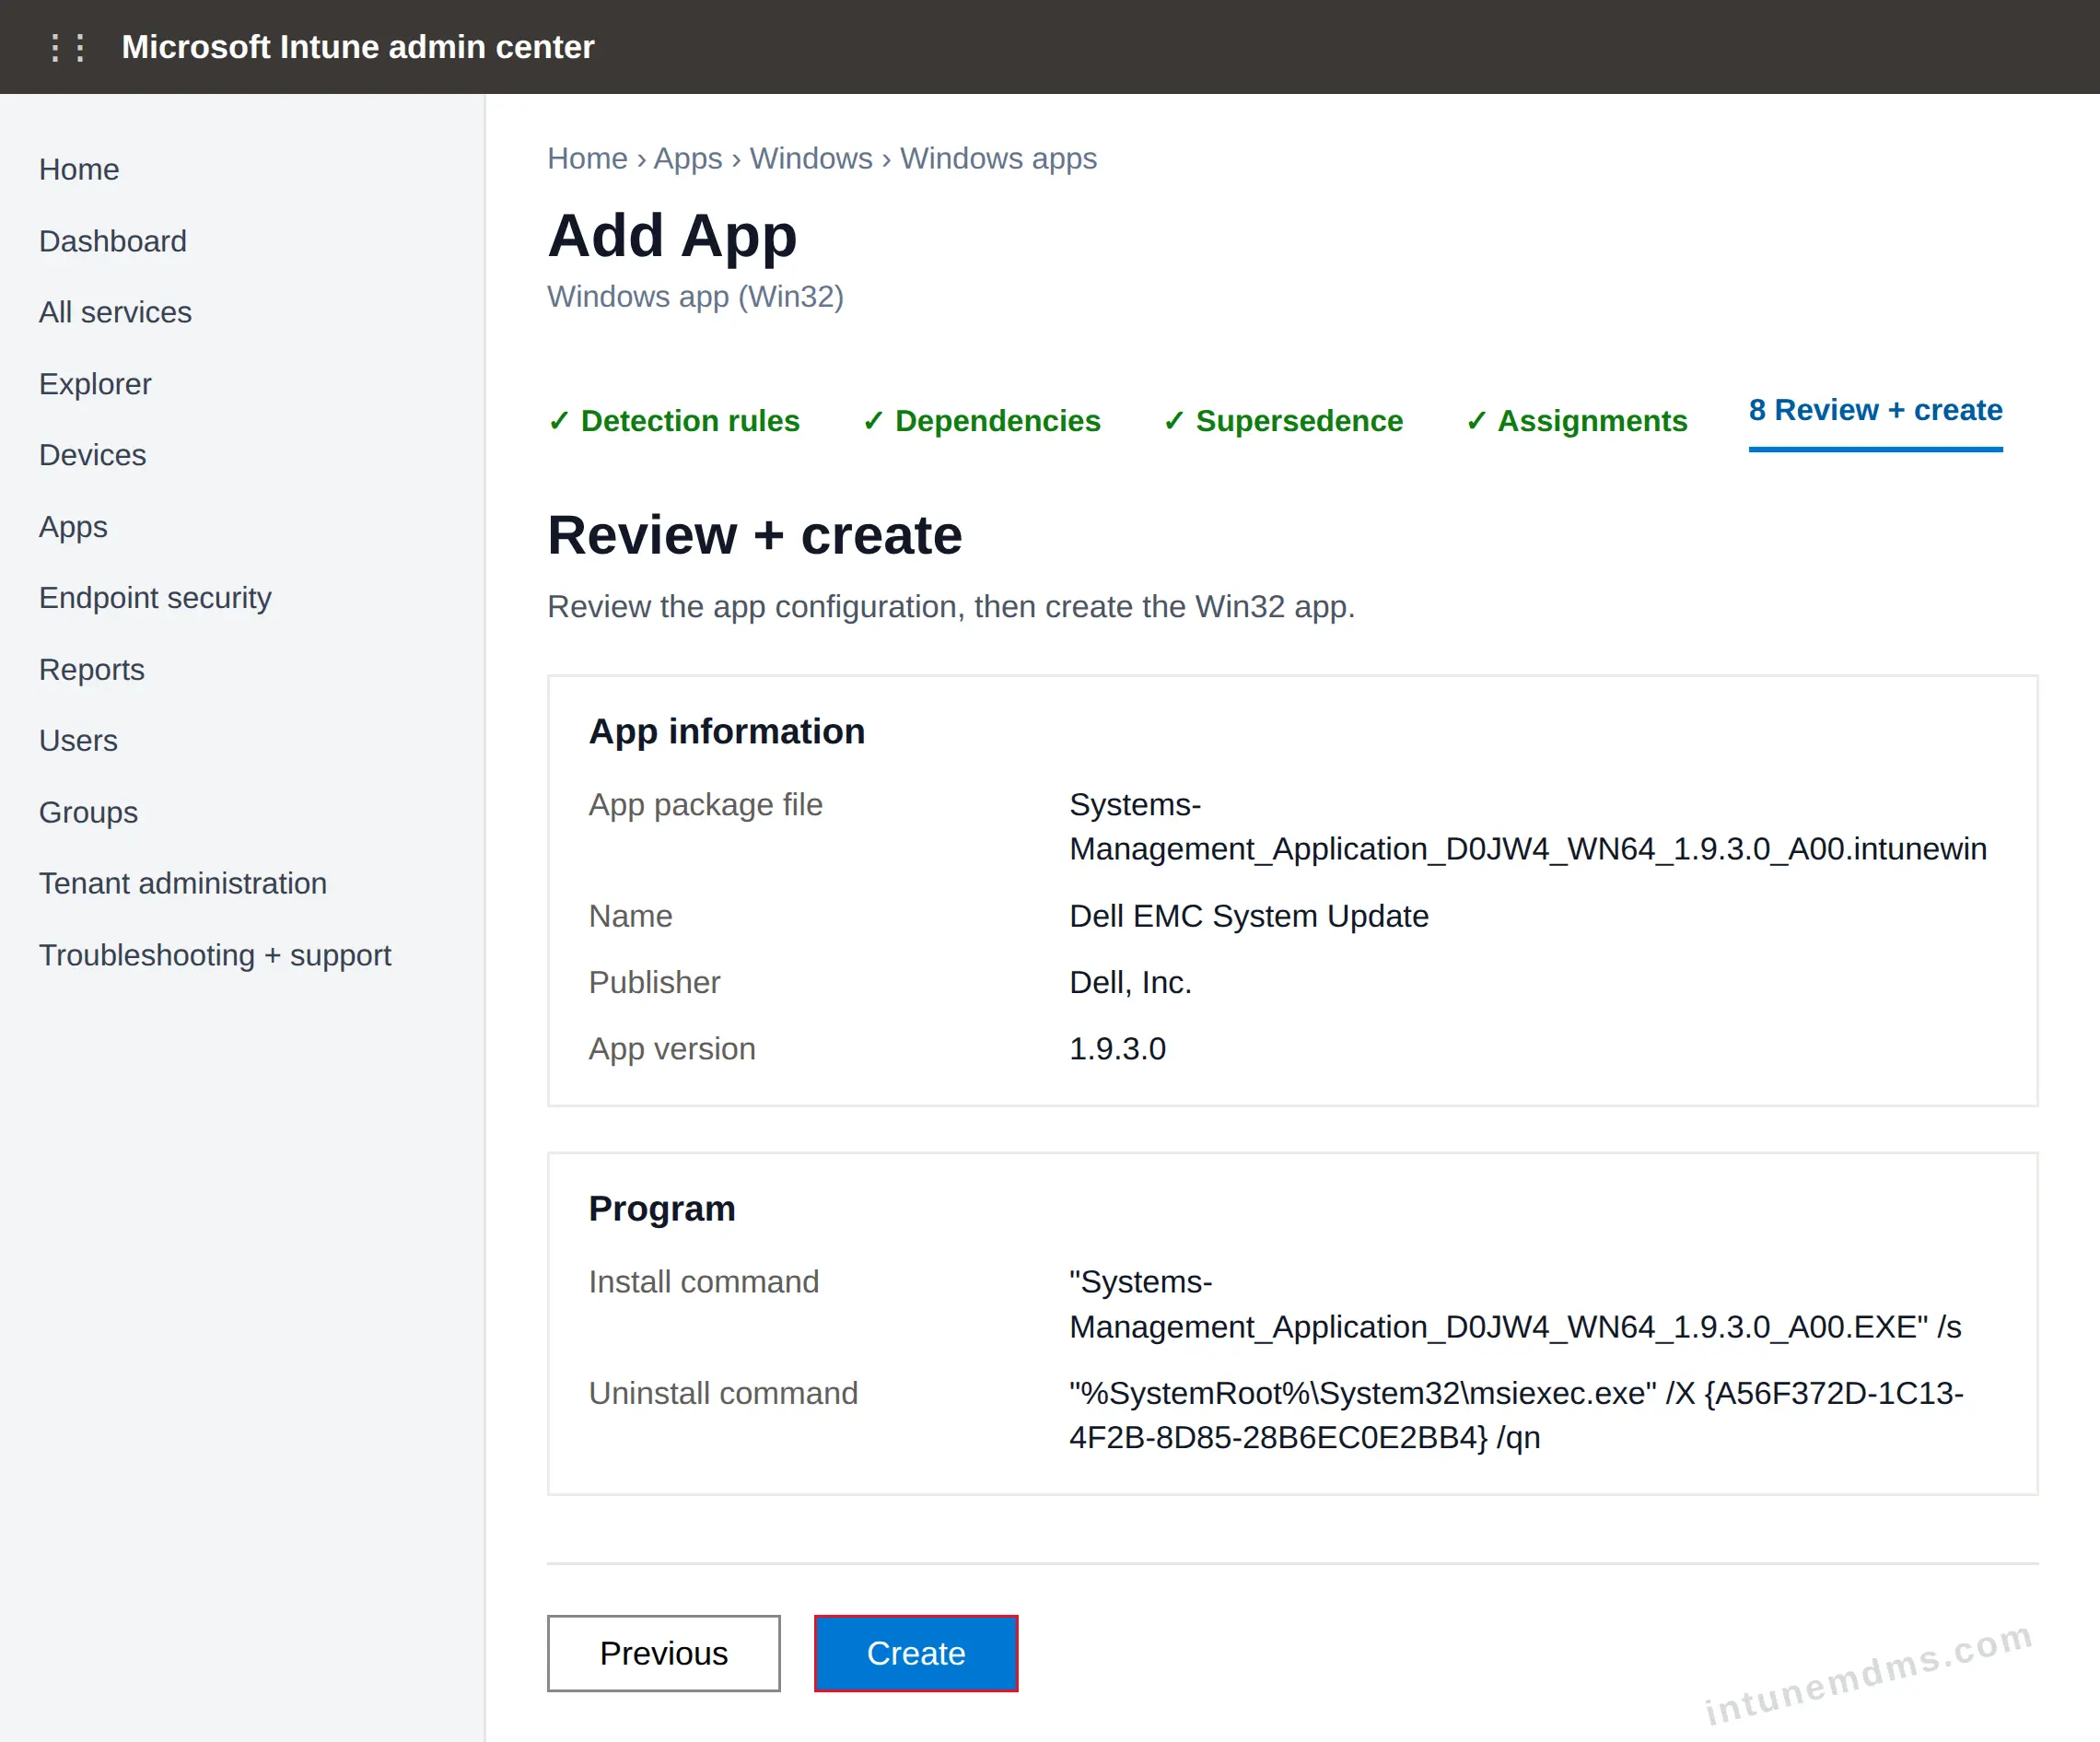
Task: Click the Name label
Action: coord(630,916)
